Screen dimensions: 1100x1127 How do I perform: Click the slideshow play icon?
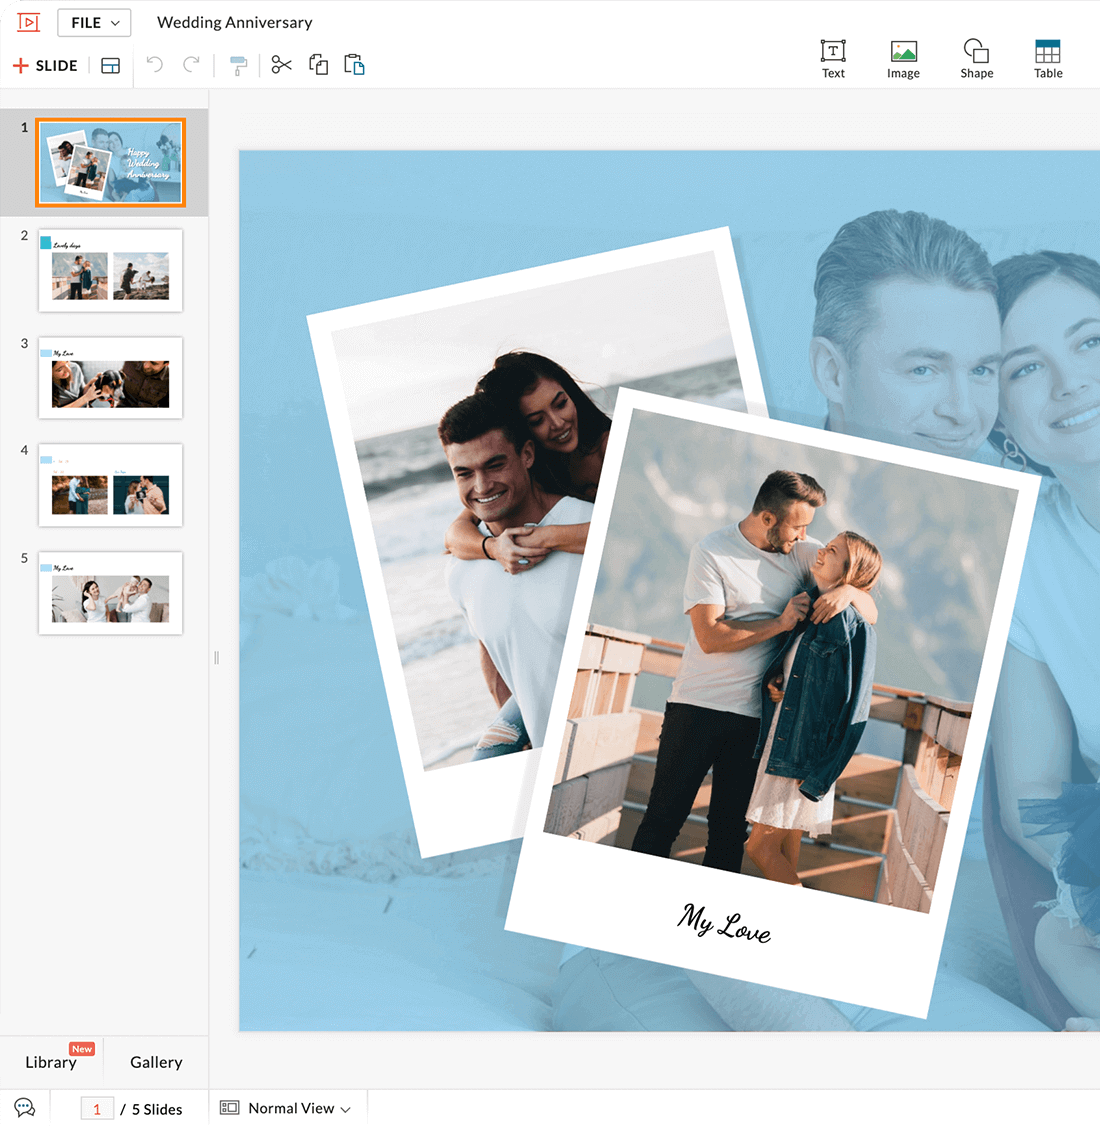click(x=28, y=22)
